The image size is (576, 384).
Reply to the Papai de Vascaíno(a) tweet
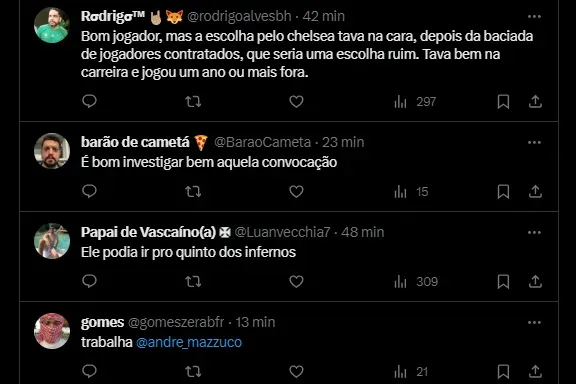89,281
